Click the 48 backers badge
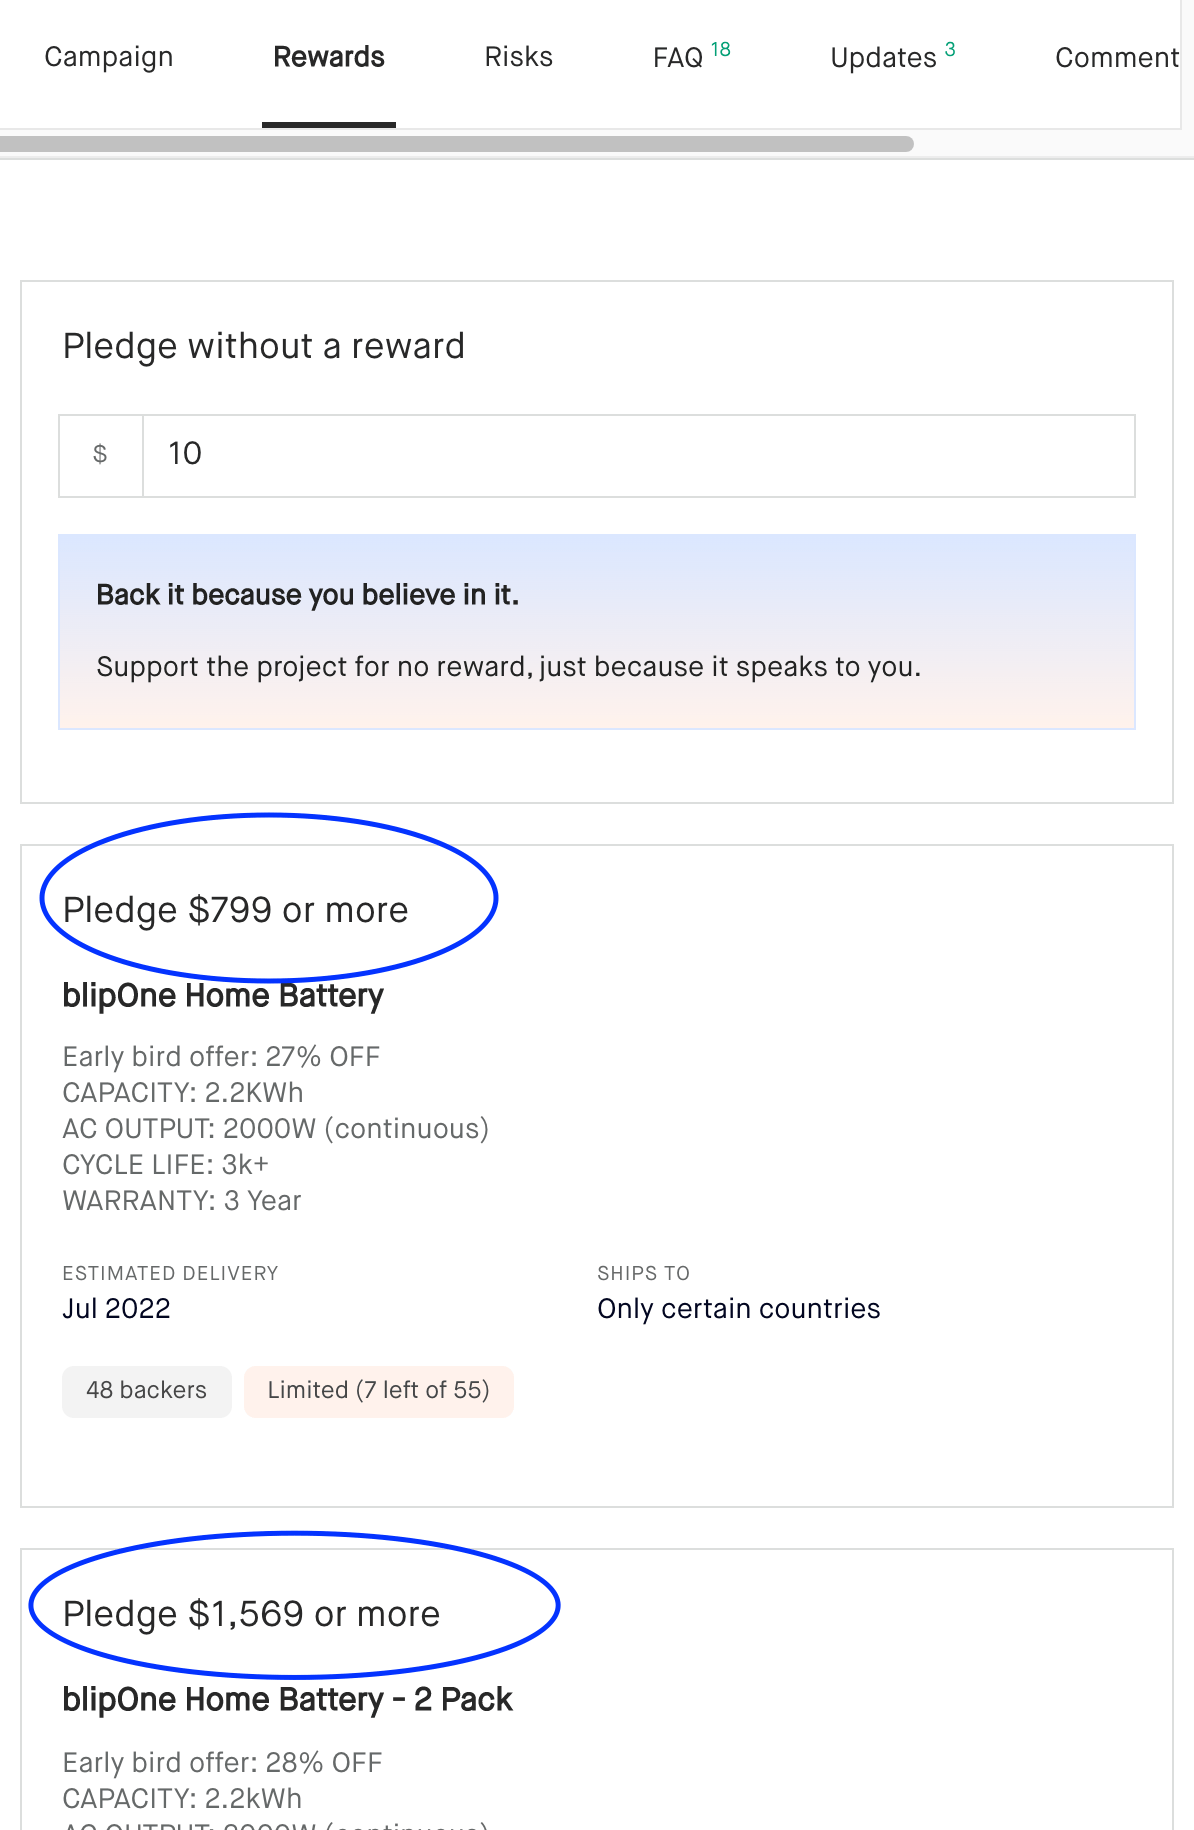 146,1390
